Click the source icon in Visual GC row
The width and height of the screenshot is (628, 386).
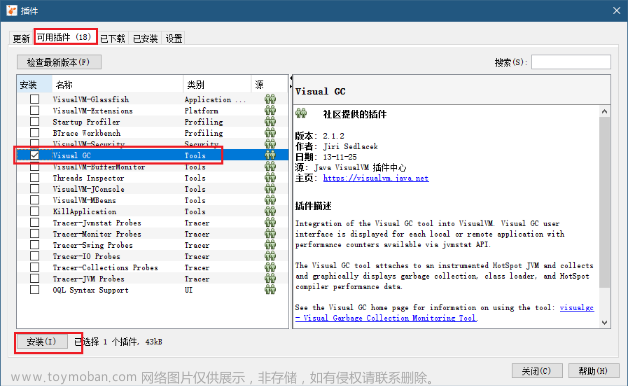270,155
